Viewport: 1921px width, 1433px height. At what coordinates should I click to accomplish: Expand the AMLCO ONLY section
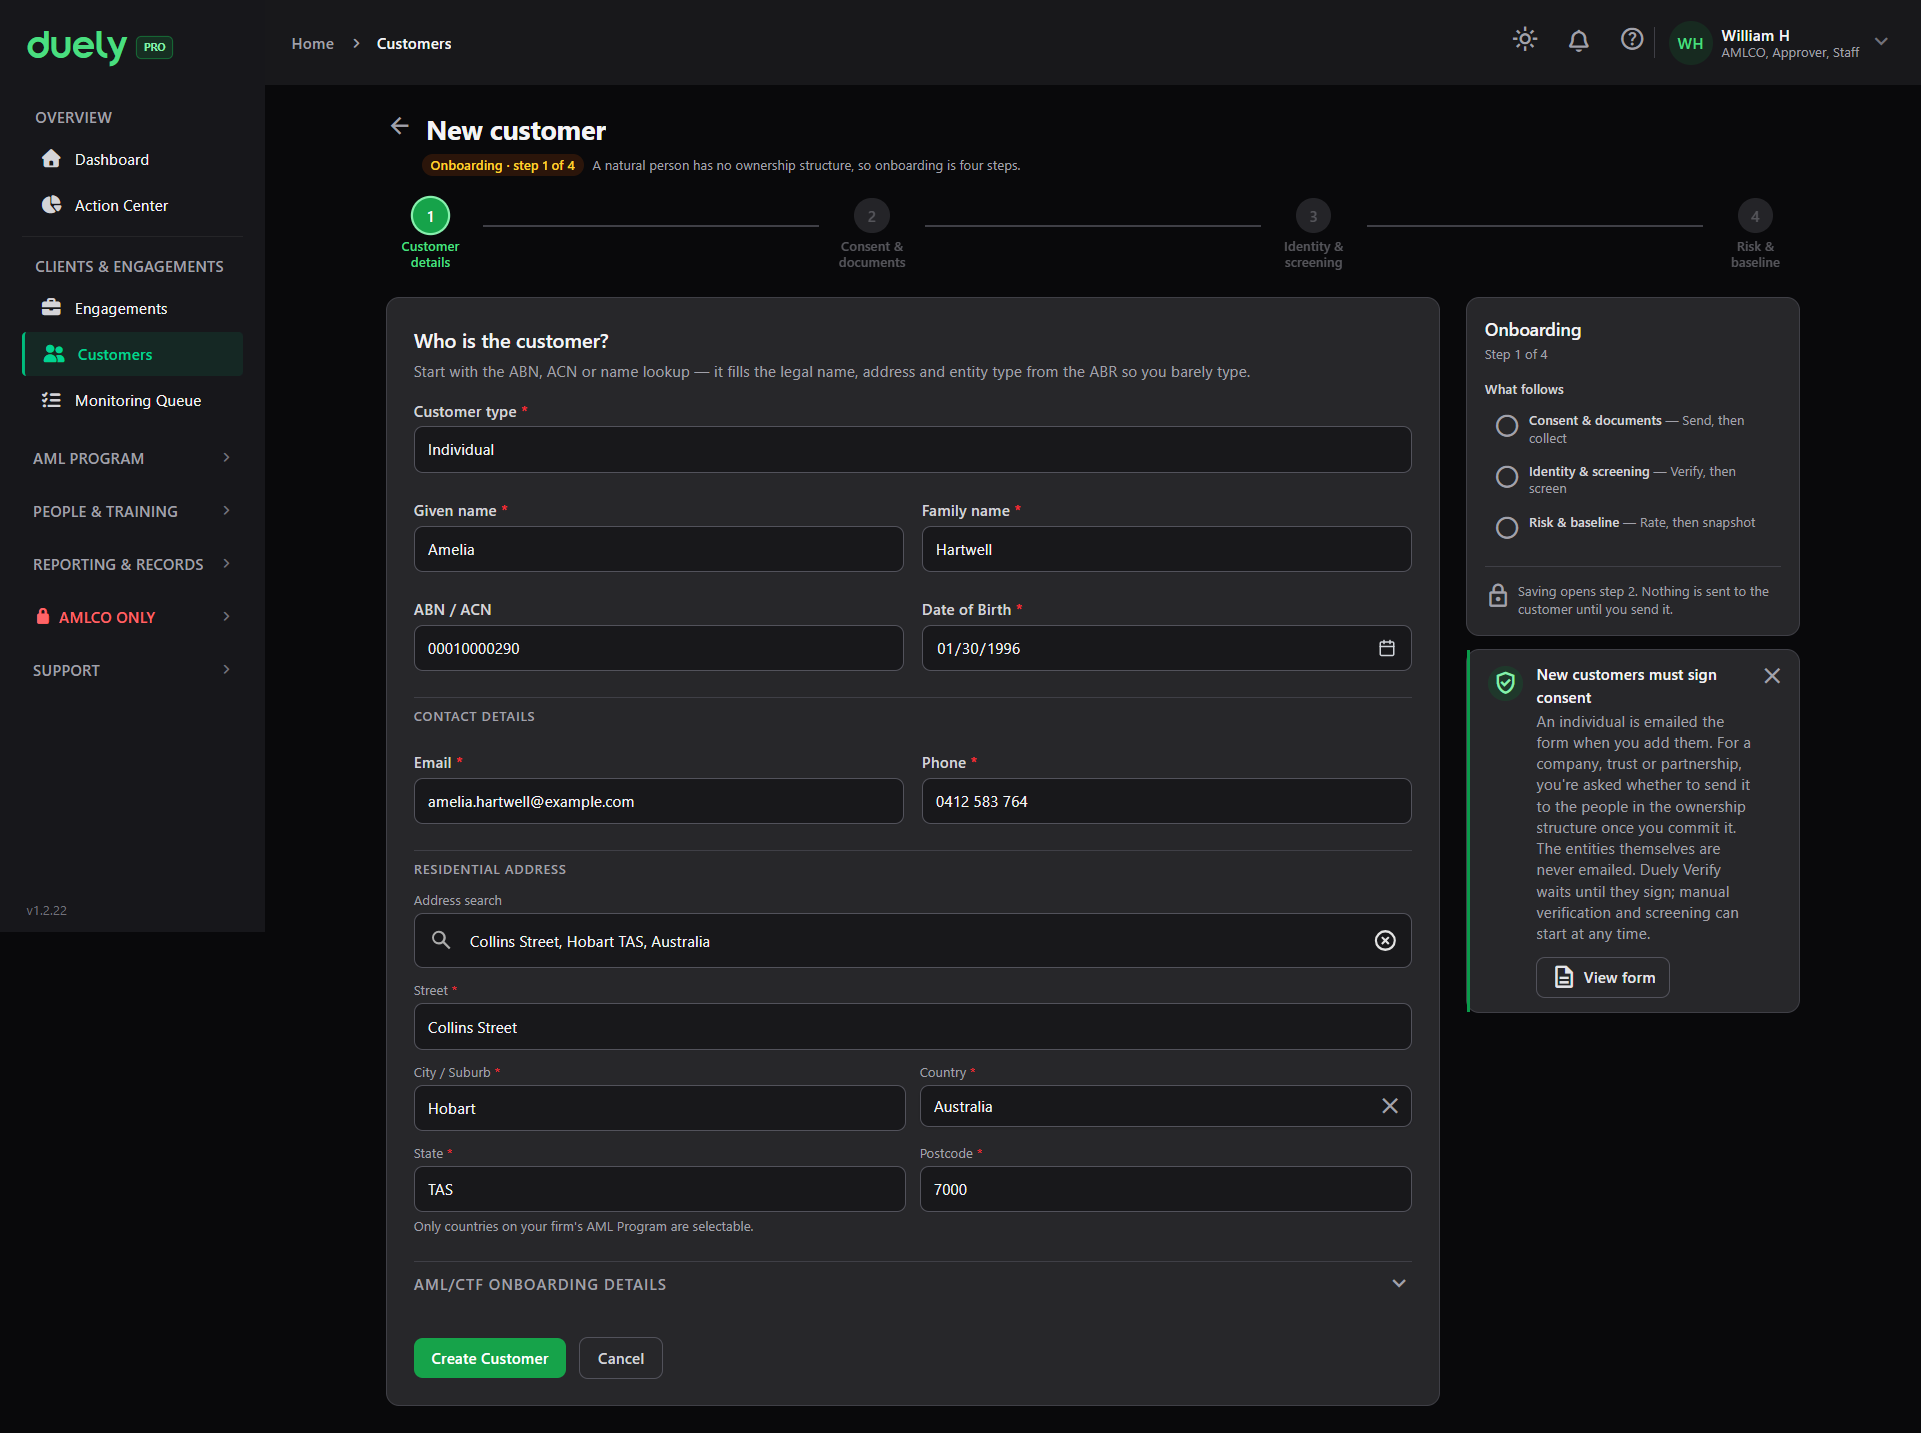132,617
